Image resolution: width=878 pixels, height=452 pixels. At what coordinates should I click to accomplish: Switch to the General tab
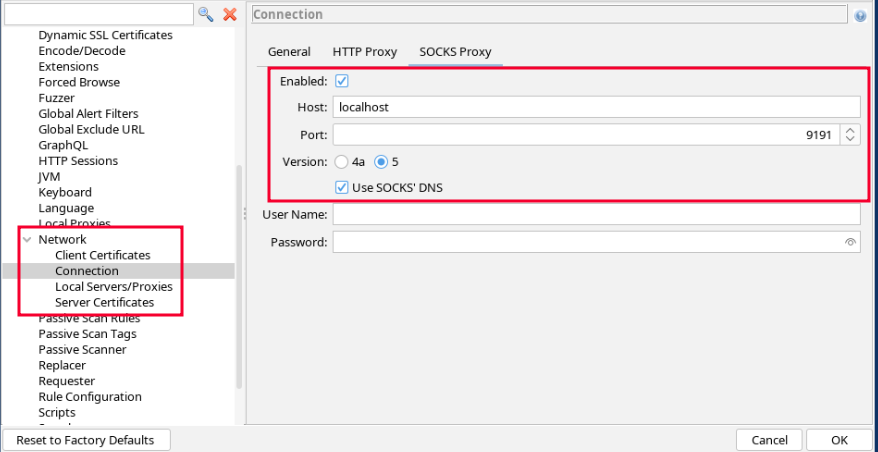click(x=289, y=52)
